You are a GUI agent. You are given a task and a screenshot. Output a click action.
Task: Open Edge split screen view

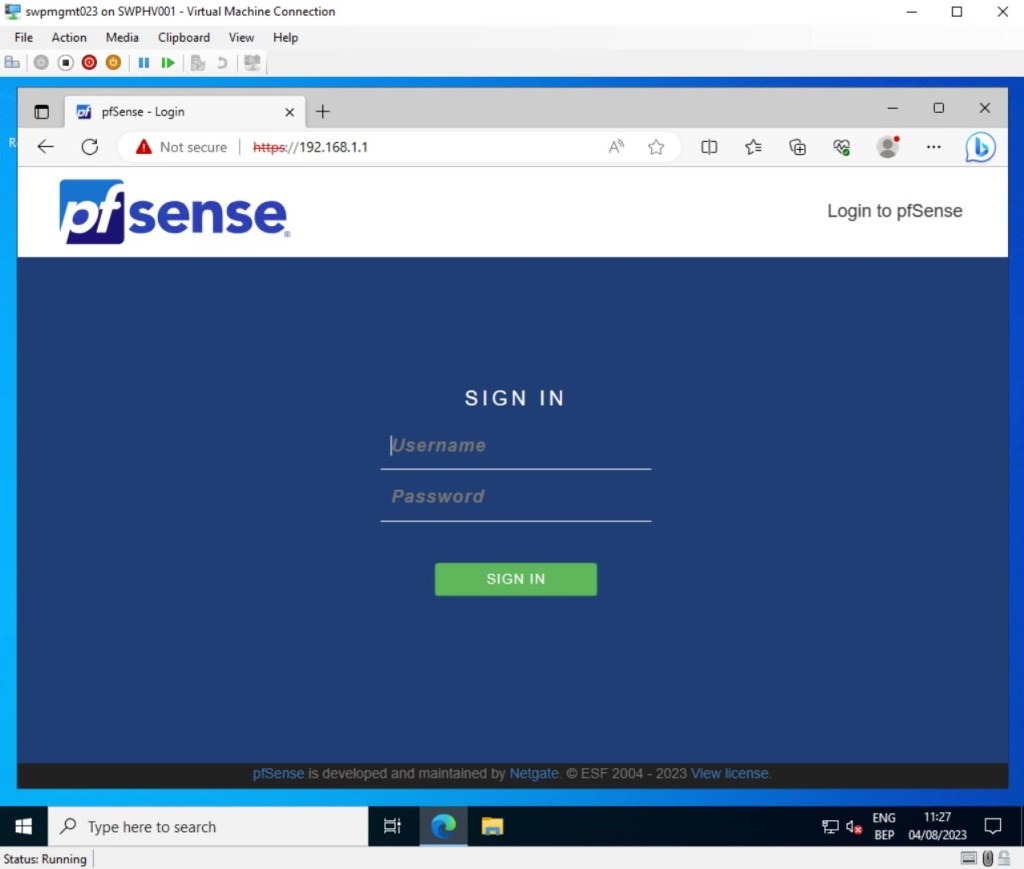709,147
